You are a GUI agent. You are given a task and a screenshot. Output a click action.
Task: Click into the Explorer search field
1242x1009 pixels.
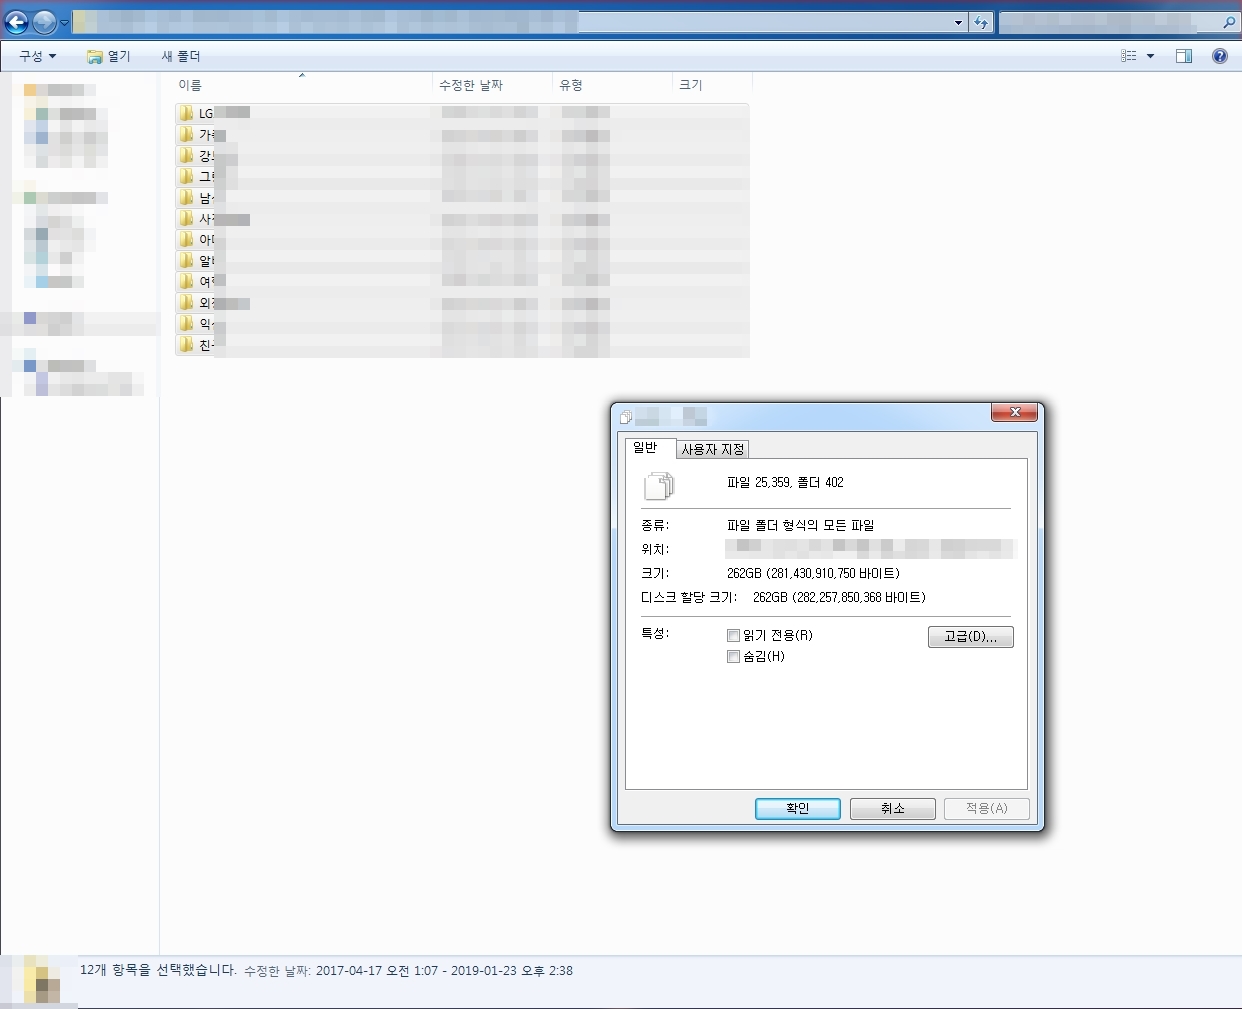[1110, 22]
